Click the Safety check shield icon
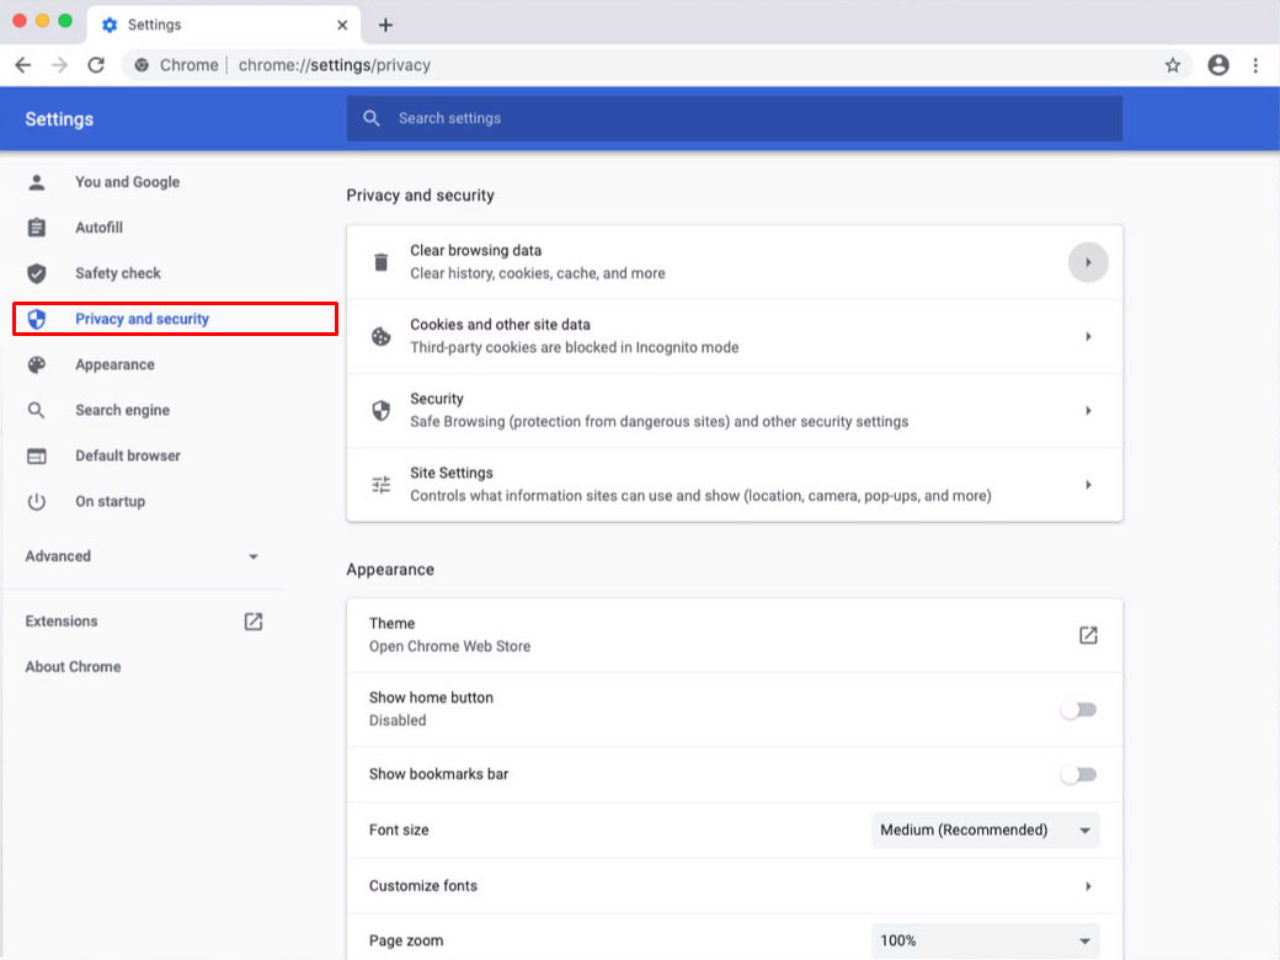This screenshot has width=1280, height=960. [37, 273]
